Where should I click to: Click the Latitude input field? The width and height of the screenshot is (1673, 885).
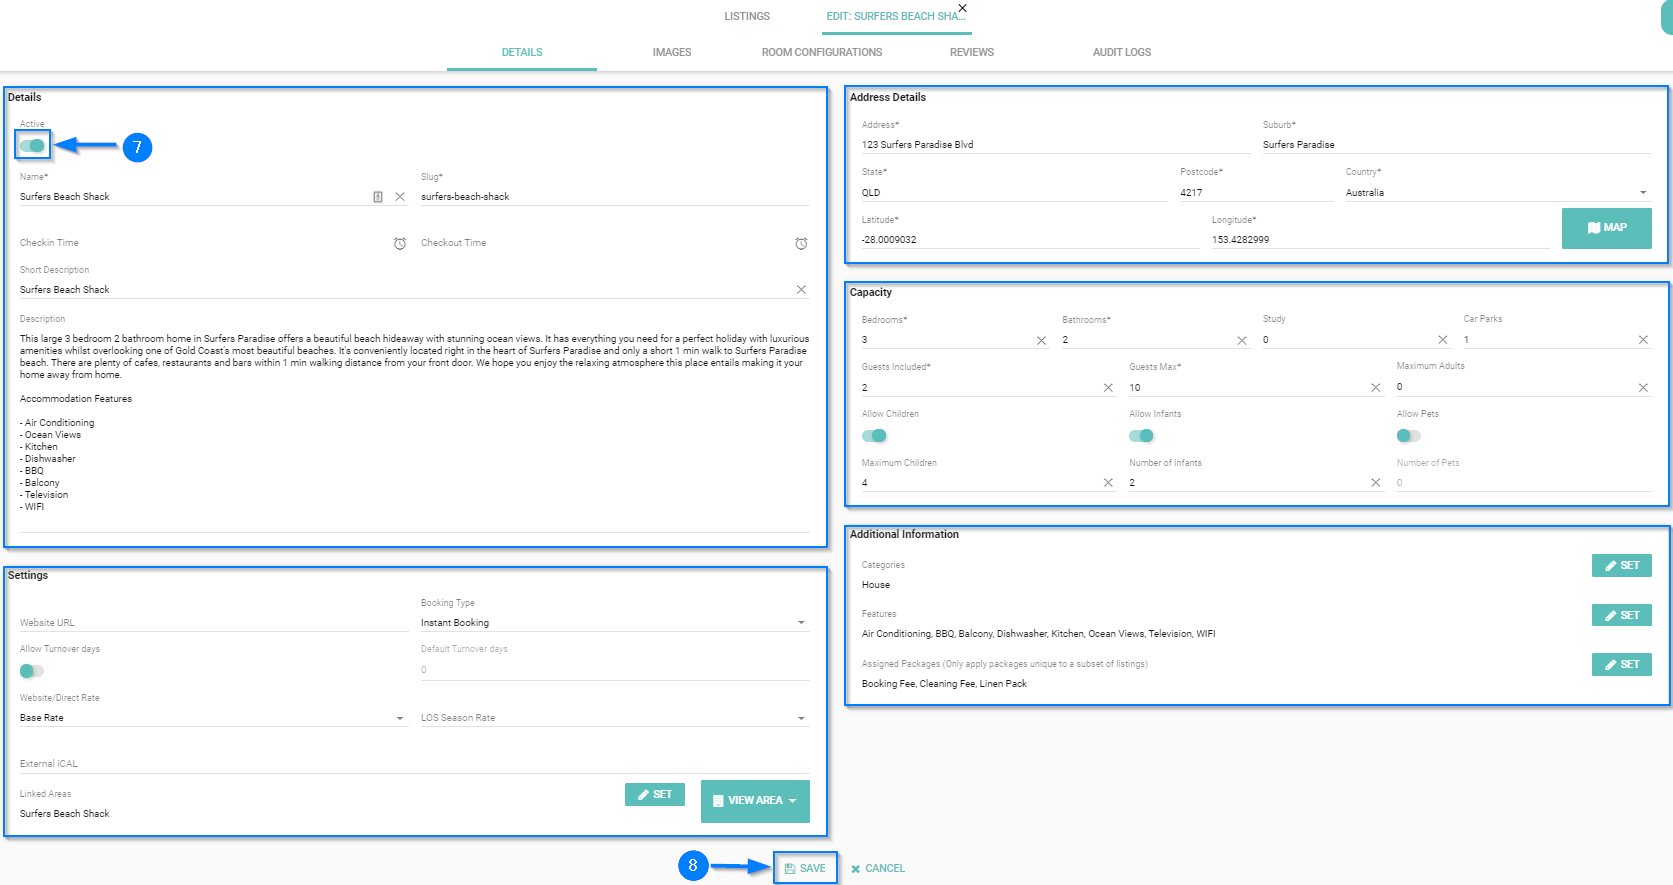point(1028,240)
